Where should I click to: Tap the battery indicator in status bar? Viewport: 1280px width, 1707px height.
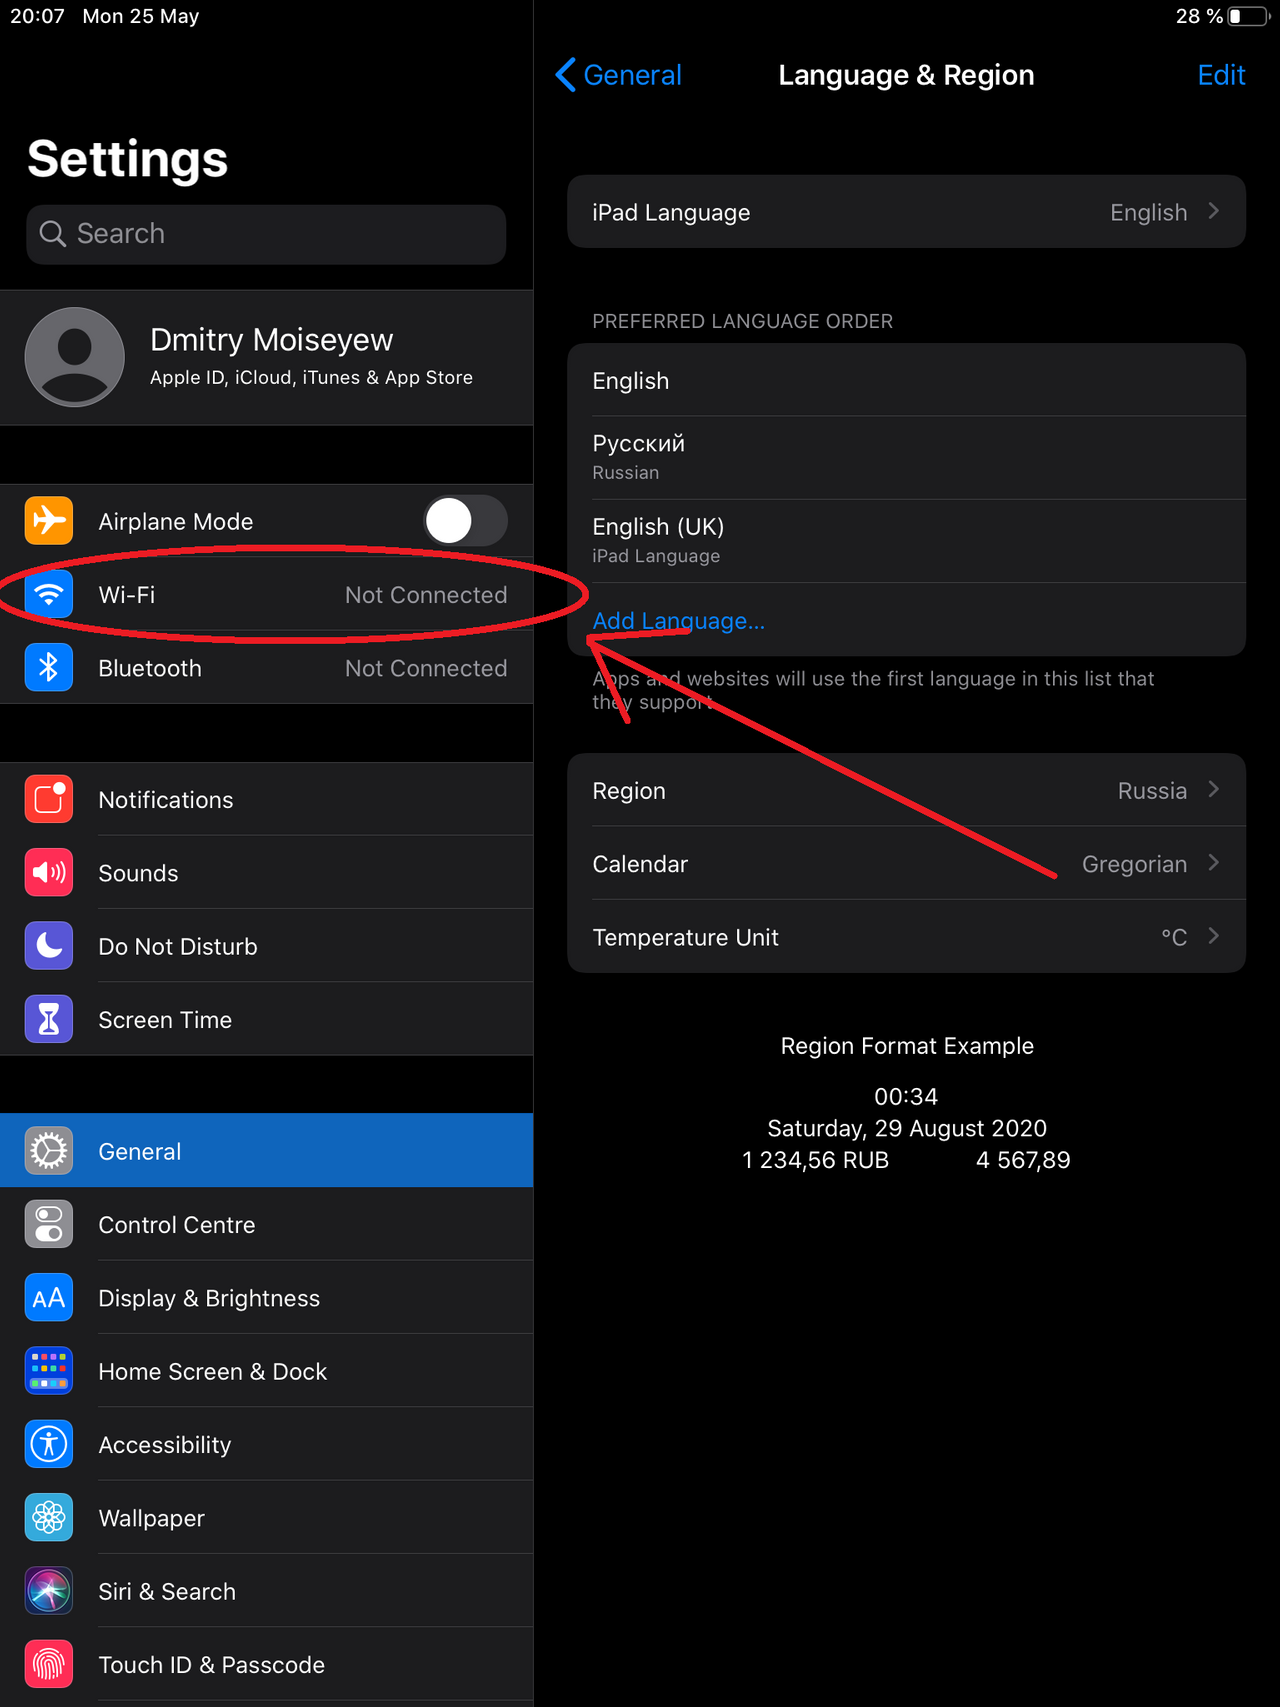point(1249,16)
